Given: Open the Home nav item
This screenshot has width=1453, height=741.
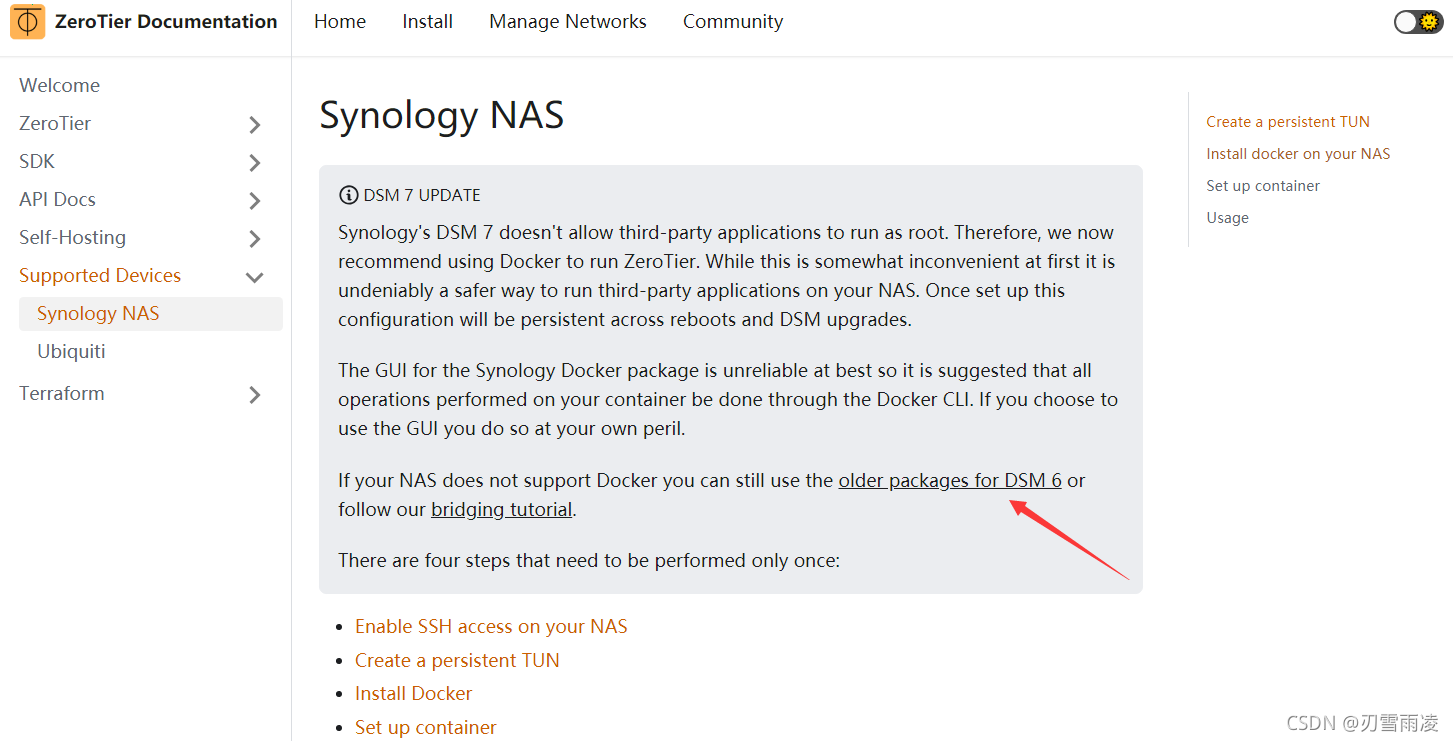Looking at the screenshot, I should [340, 21].
